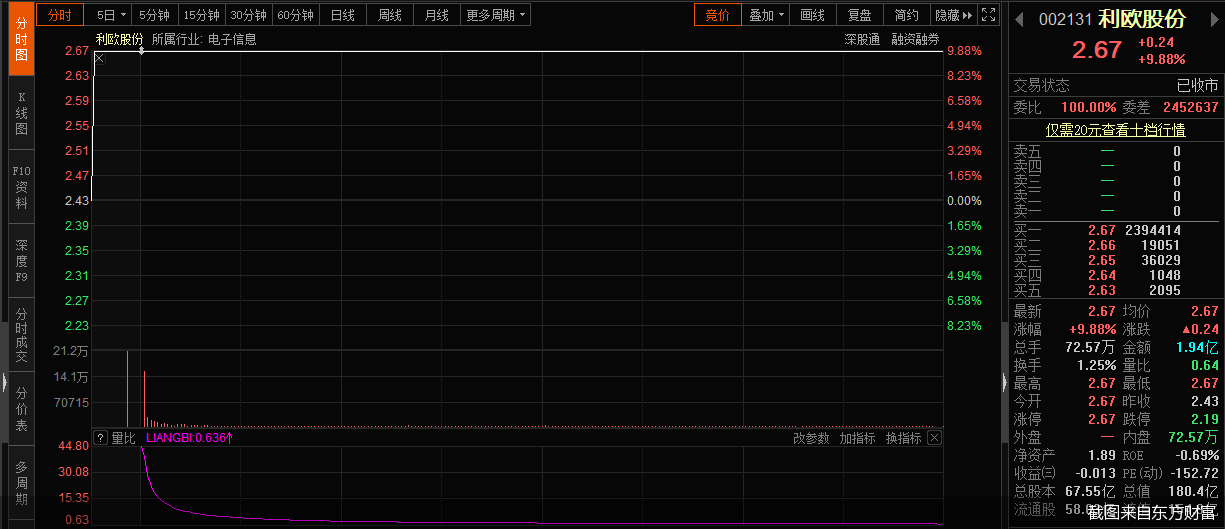Open the F10资料 sidebar tab
The height and width of the screenshot is (529, 1225).
point(22,187)
